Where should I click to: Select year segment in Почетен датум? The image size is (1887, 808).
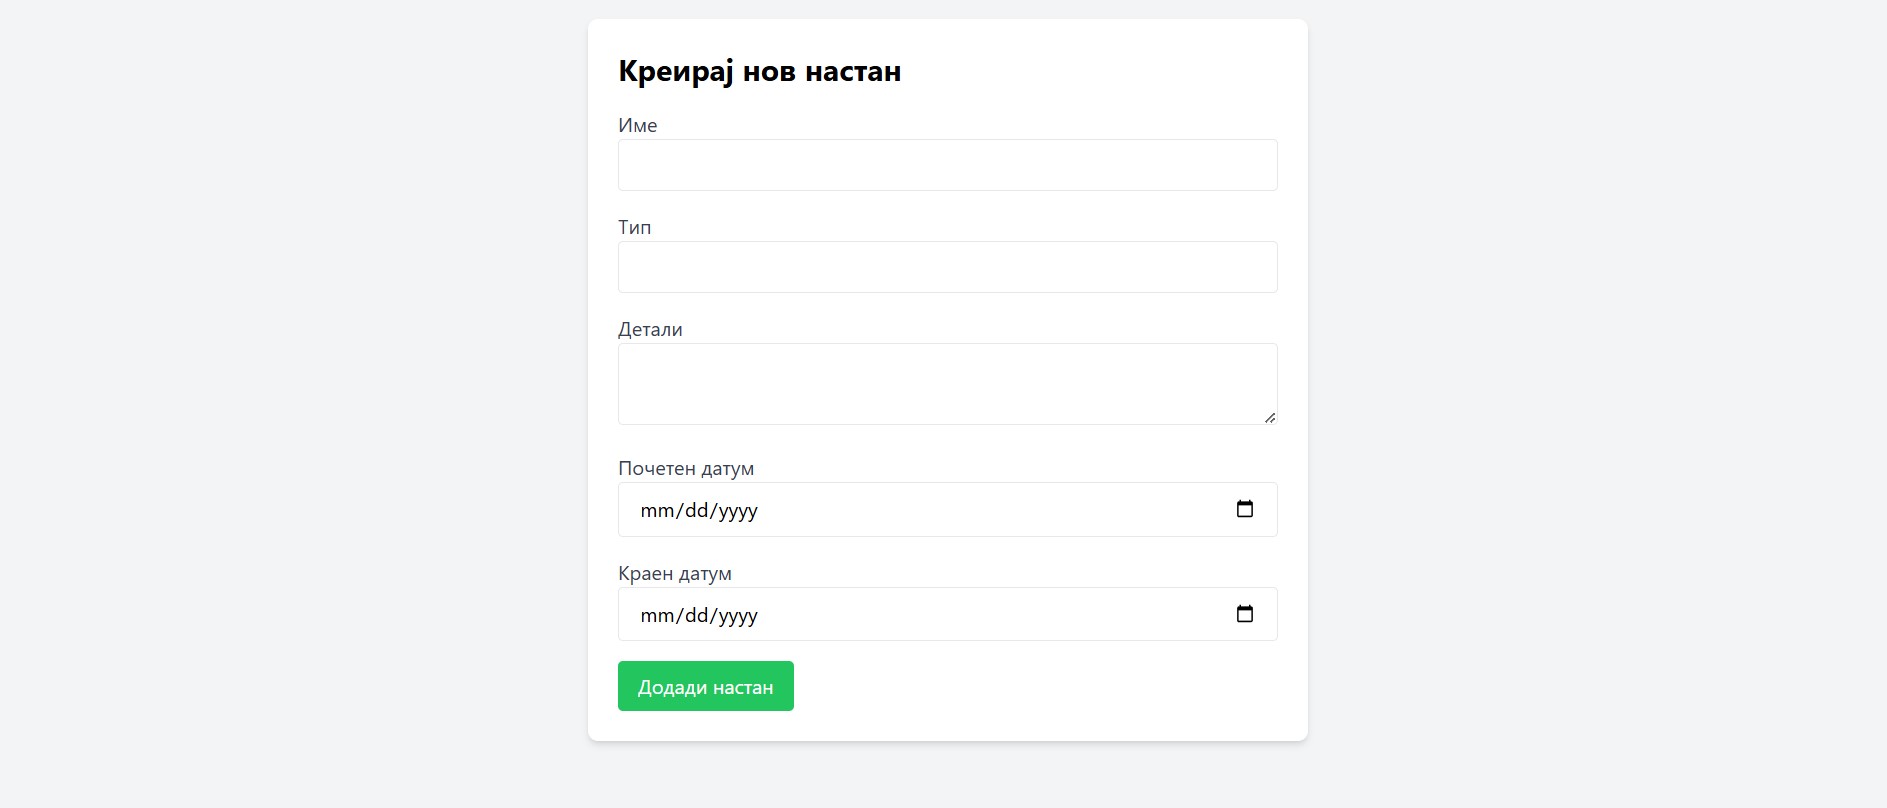click(x=737, y=511)
